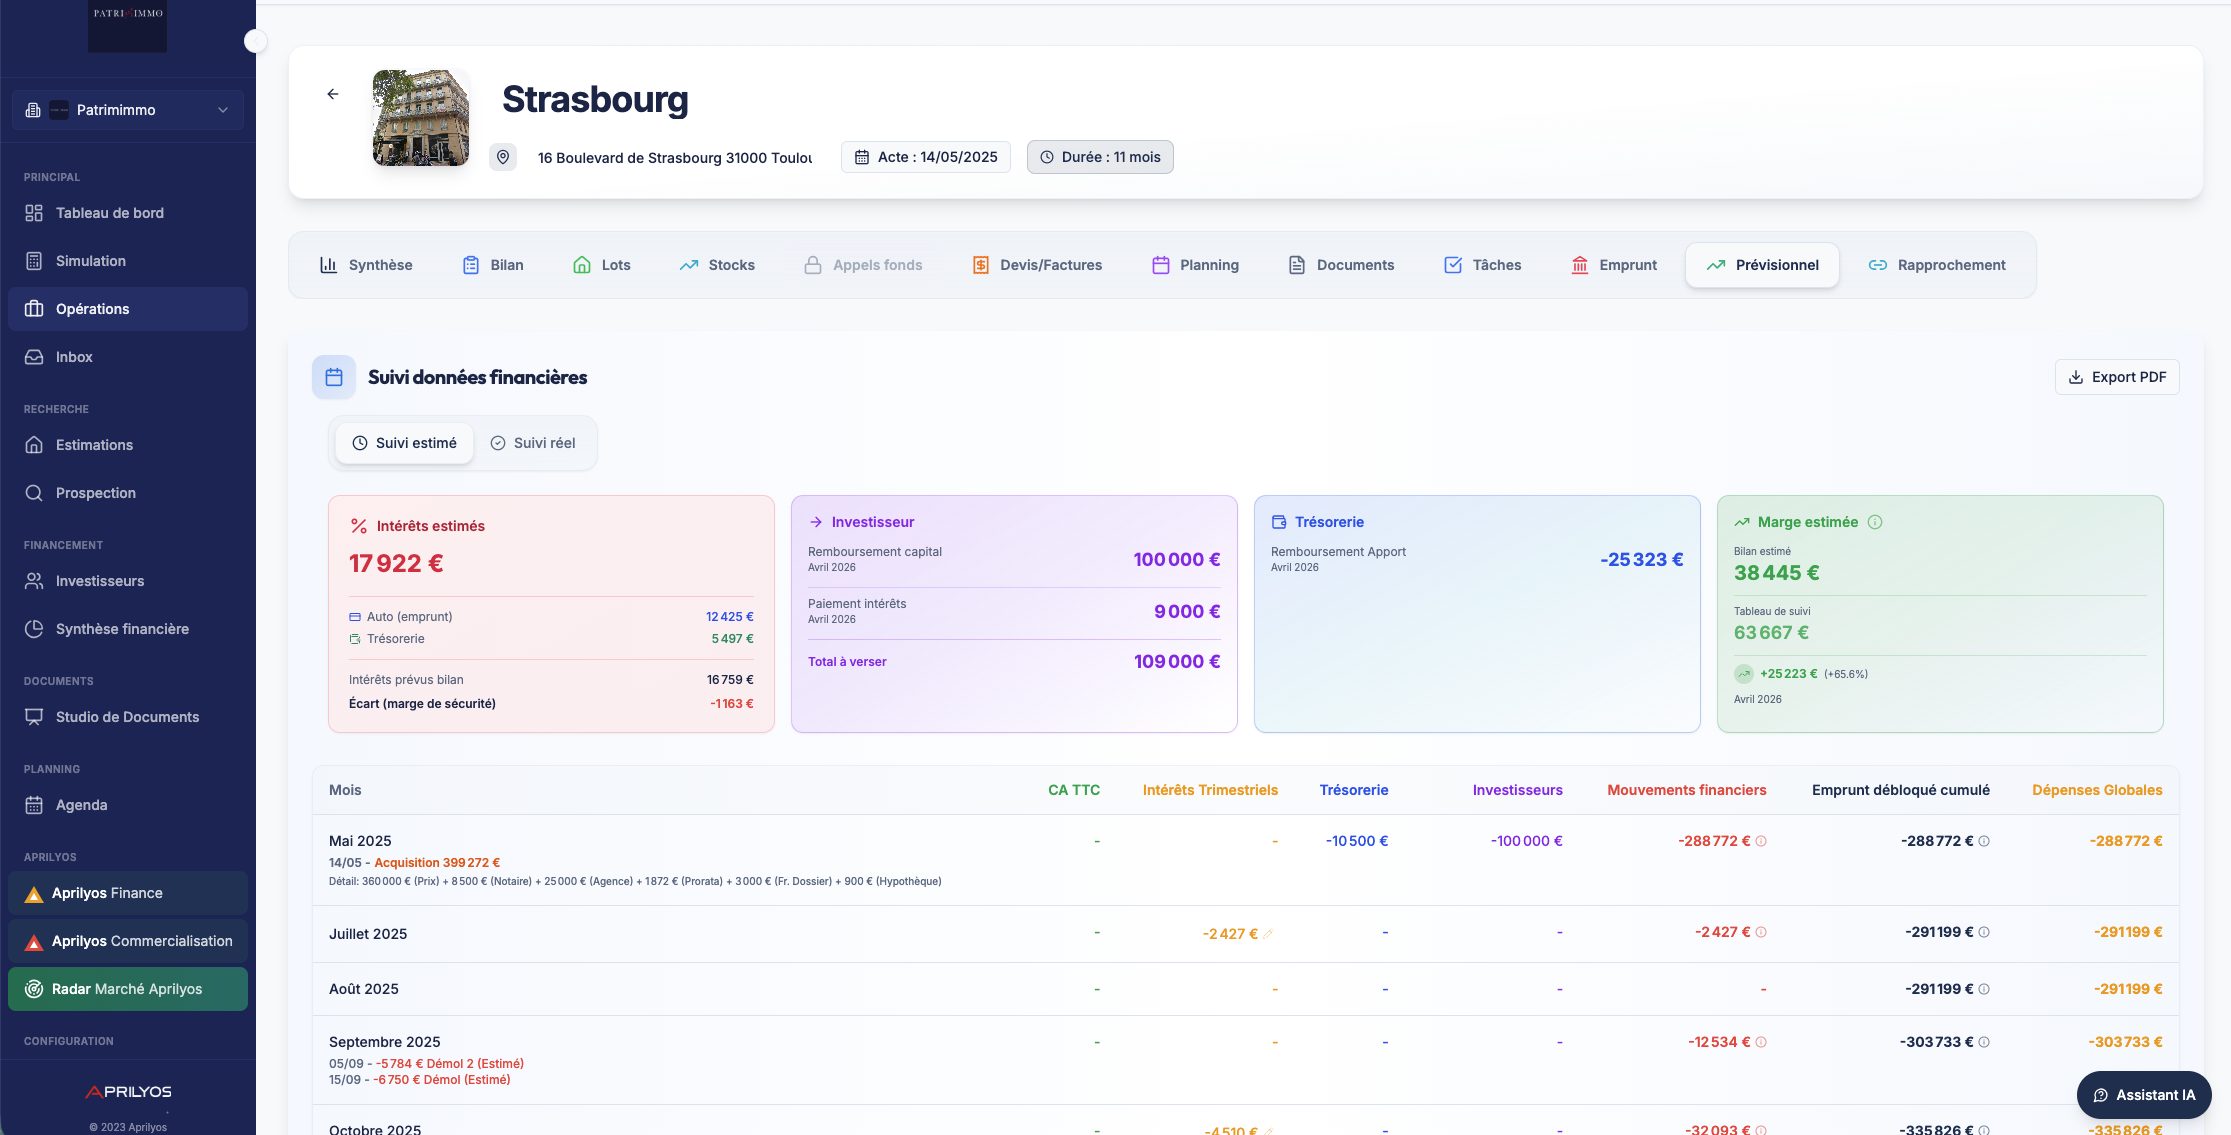Export the financial tracking as PDF
This screenshot has height=1135, width=2231.
pos(2116,377)
